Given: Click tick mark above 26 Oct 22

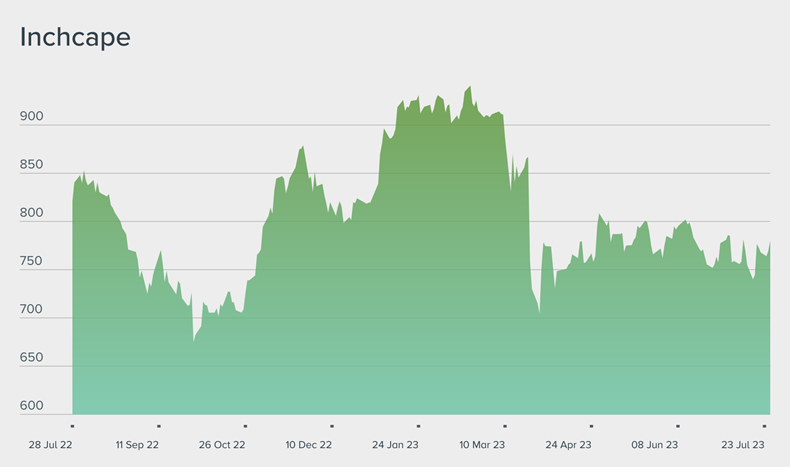Looking at the screenshot, I should (x=246, y=426).
